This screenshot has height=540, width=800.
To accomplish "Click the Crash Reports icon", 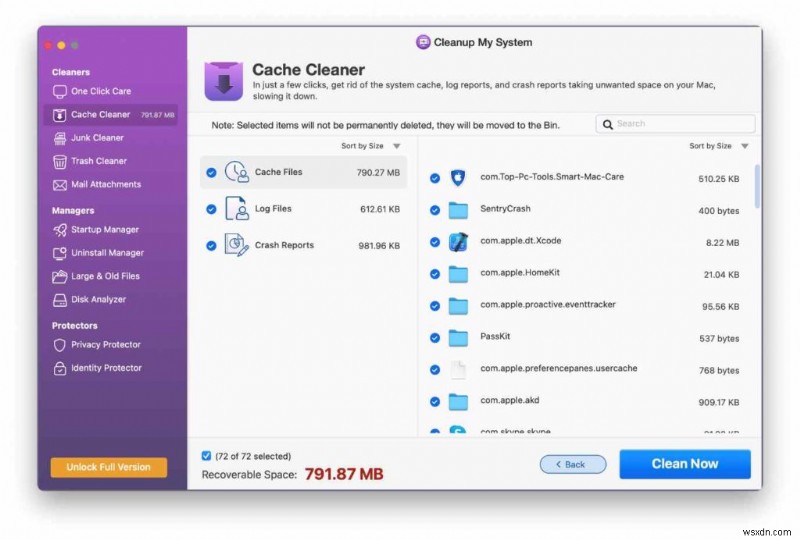I will [237, 245].
